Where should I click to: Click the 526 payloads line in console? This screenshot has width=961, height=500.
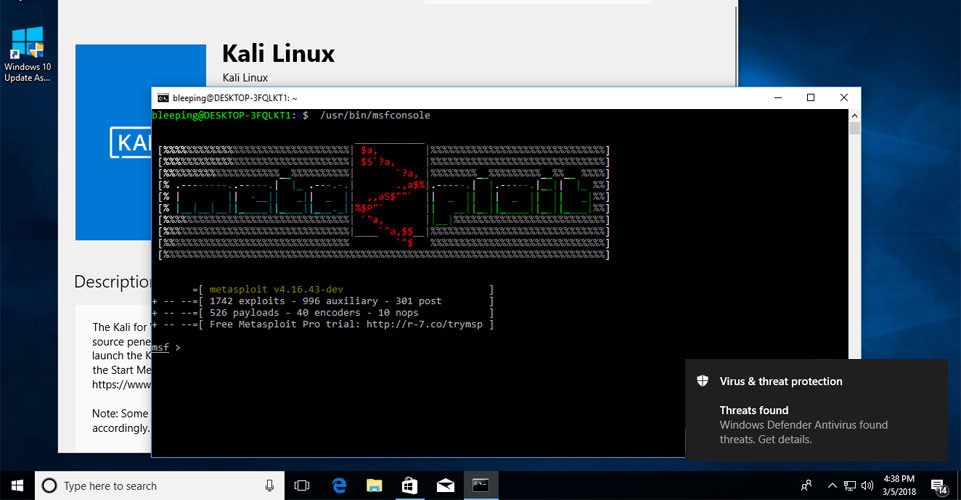314,312
